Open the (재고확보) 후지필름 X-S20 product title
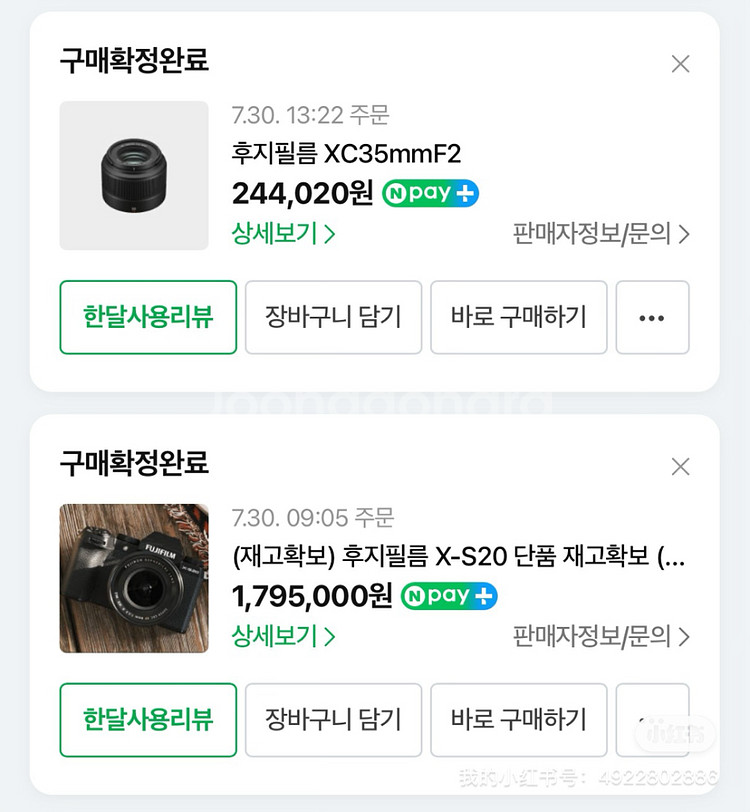 coord(459,557)
